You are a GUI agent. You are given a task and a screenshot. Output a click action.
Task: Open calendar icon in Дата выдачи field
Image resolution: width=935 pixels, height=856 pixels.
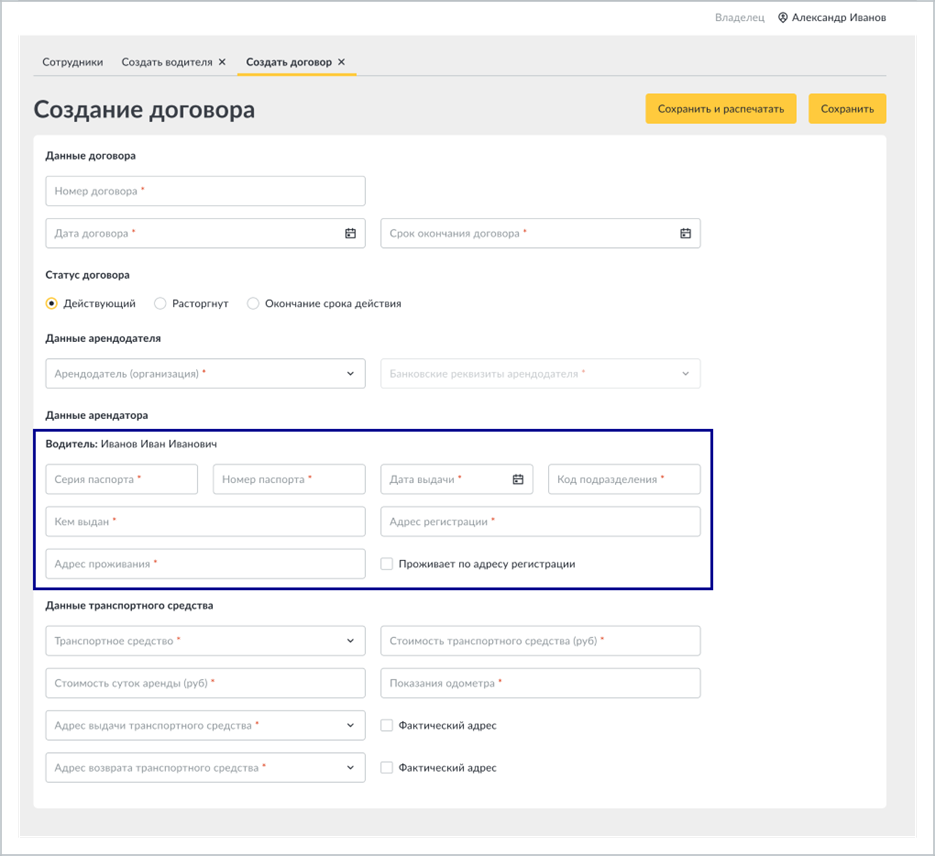tap(518, 479)
